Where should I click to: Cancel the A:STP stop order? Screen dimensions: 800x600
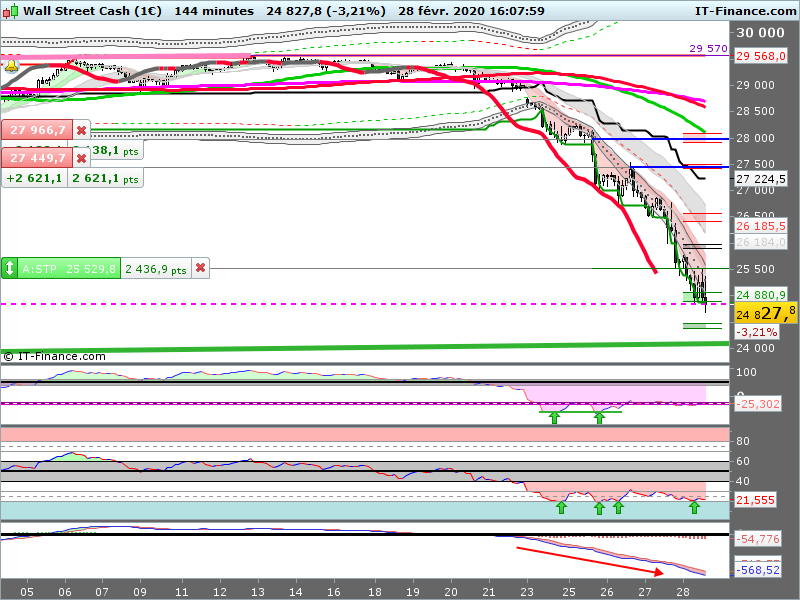pyautogui.click(x=200, y=268)
